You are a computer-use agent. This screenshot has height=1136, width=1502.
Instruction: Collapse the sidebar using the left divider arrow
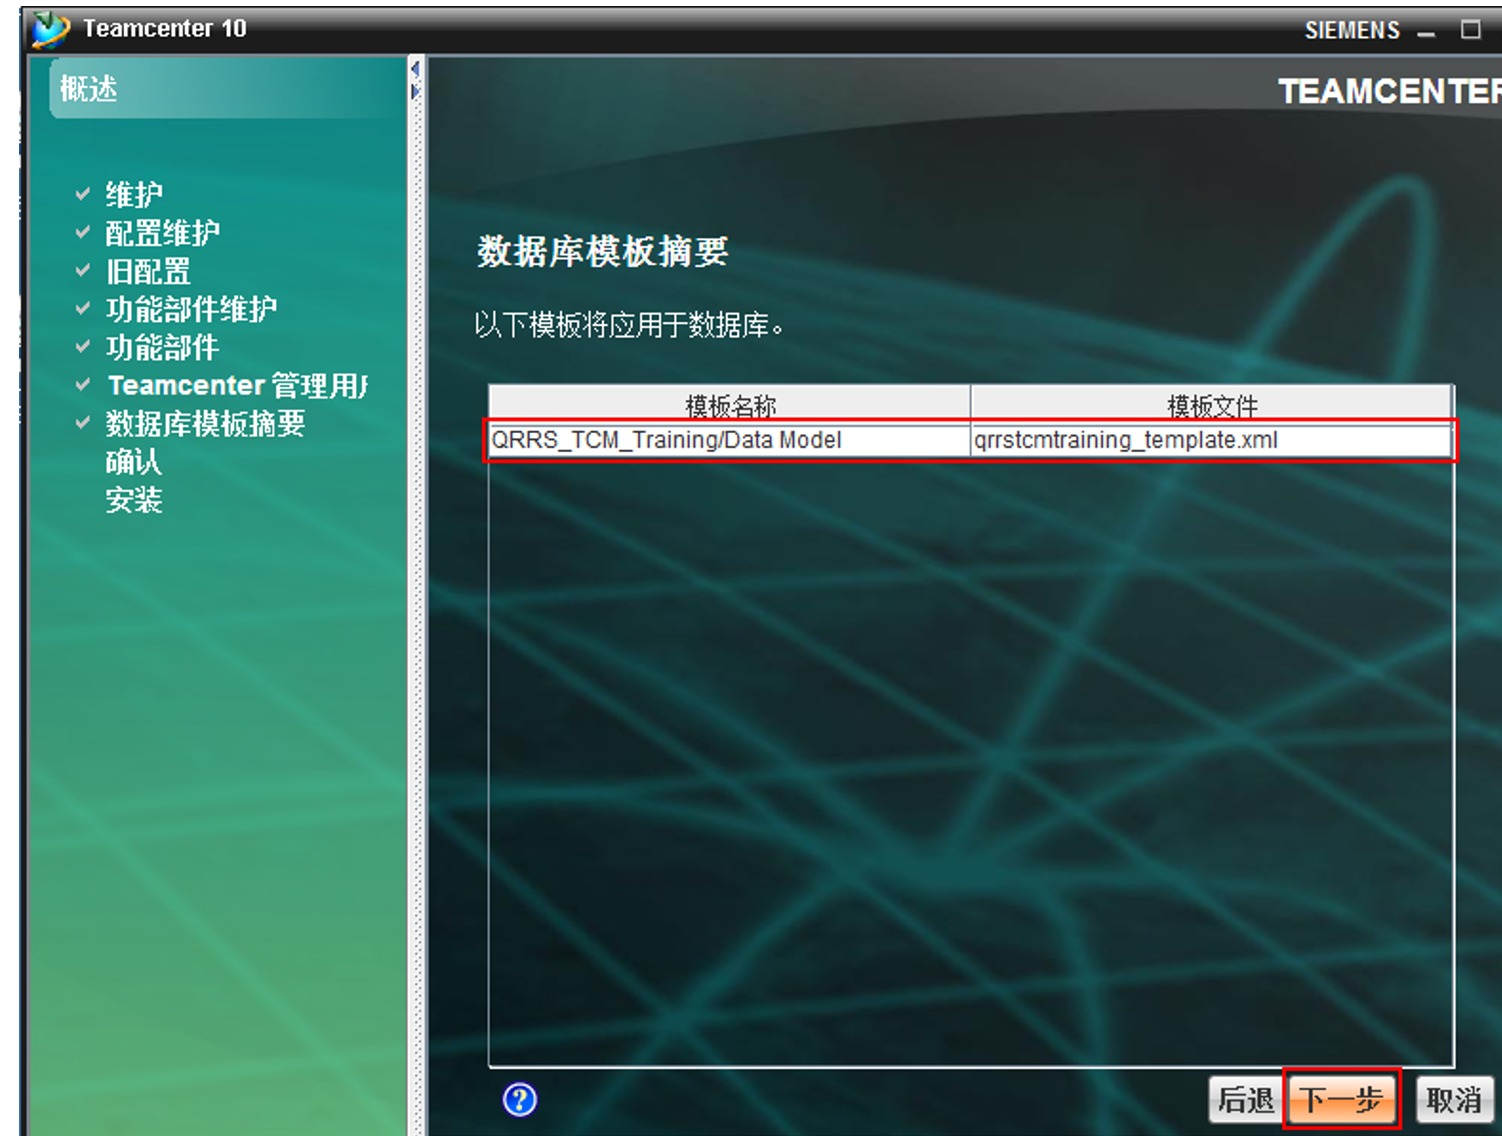pyautogui.click(x=414, y=67)
